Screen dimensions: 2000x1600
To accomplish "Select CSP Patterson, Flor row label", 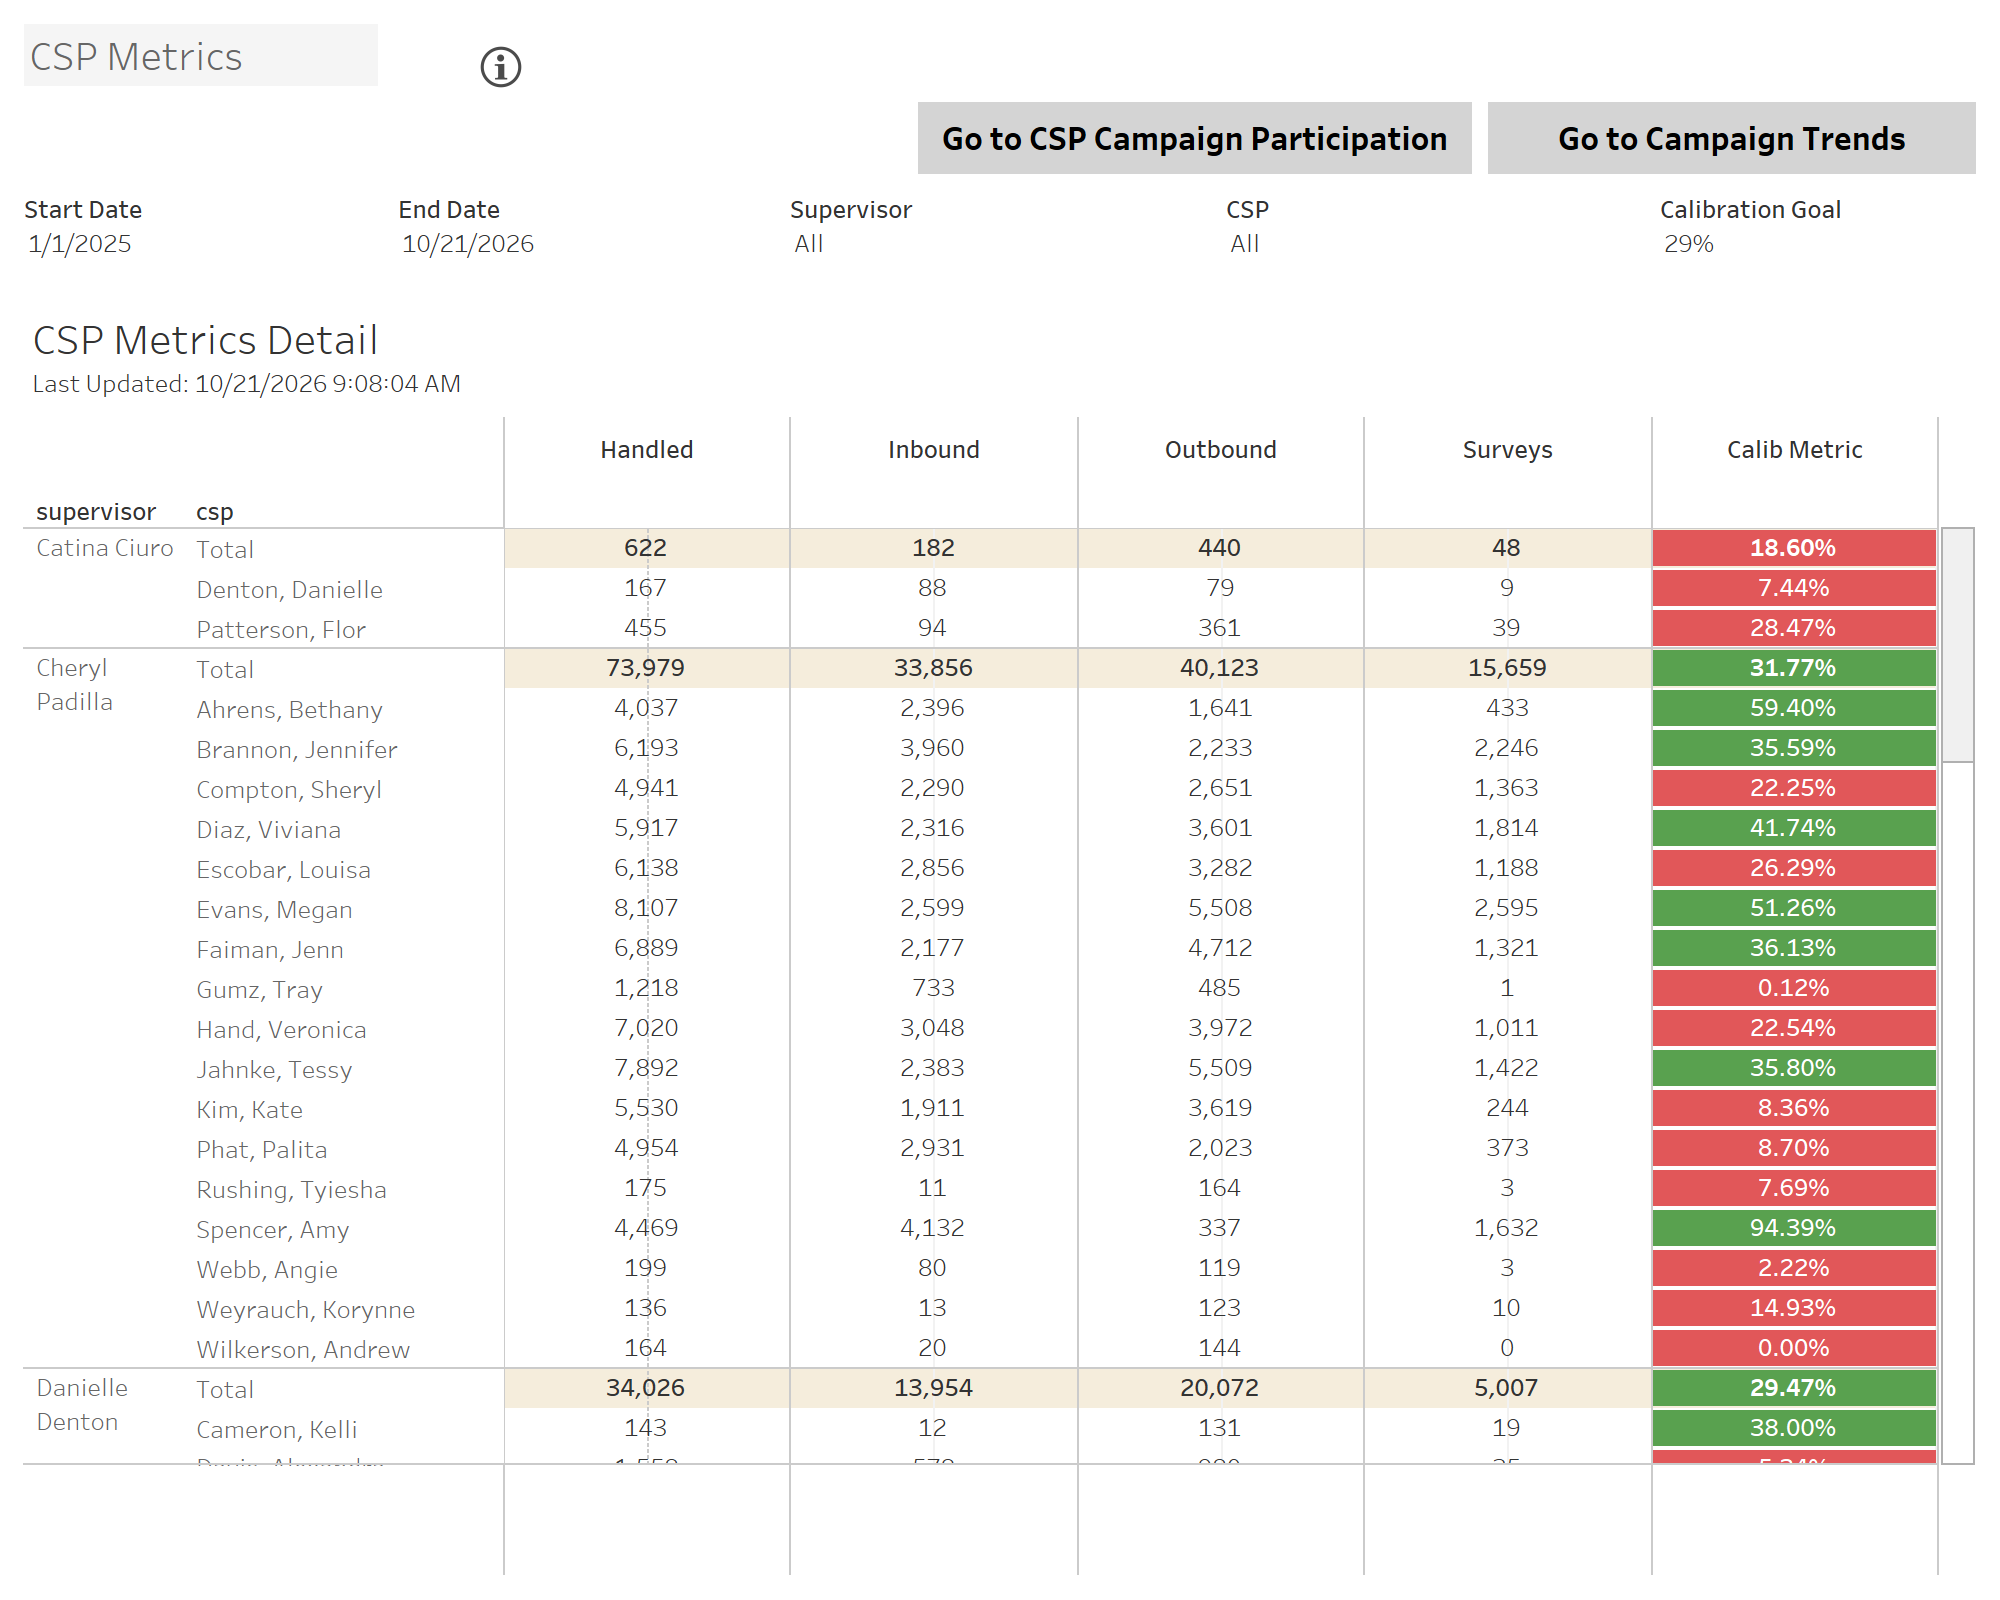I will point(281,630).
